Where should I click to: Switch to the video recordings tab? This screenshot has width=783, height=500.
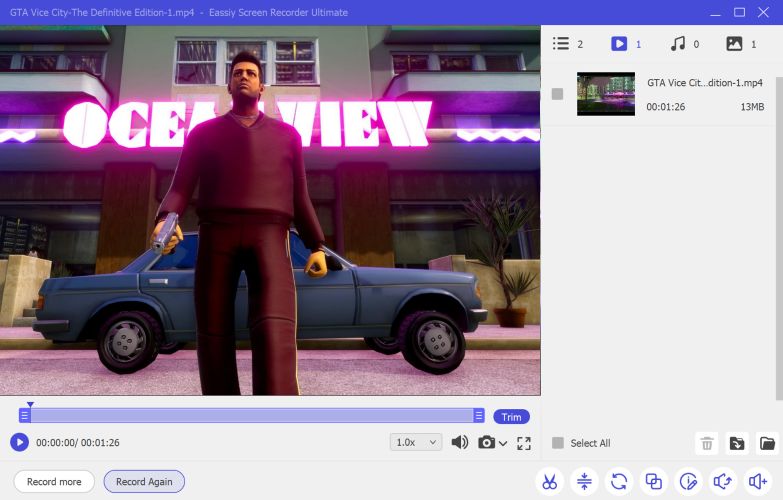(626, 44)
